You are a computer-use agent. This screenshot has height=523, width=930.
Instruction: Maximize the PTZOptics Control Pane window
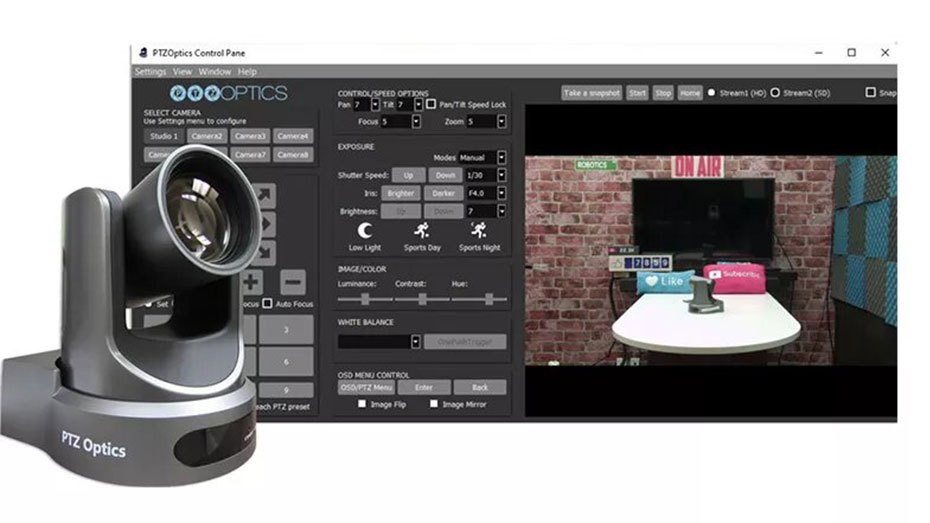tap(852, 53)
